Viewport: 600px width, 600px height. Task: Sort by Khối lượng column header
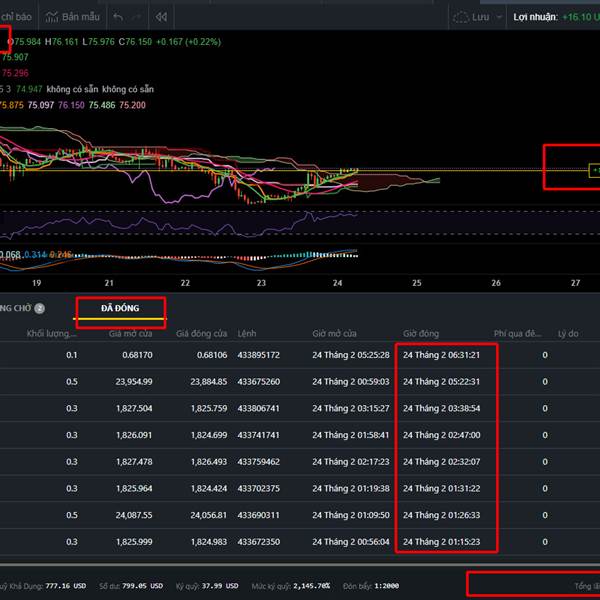click(x=51, y=333)
